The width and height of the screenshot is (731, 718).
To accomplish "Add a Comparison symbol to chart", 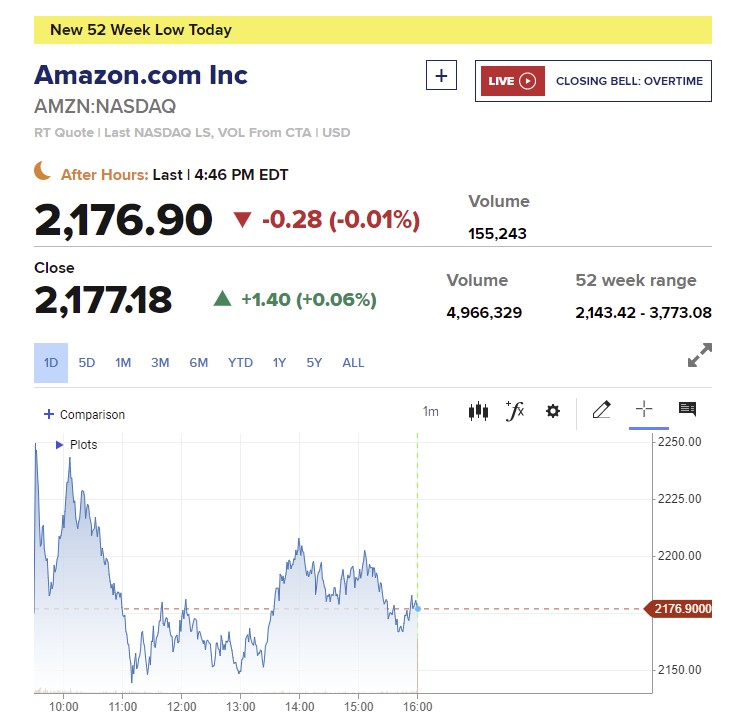I will tap(84, 414).
